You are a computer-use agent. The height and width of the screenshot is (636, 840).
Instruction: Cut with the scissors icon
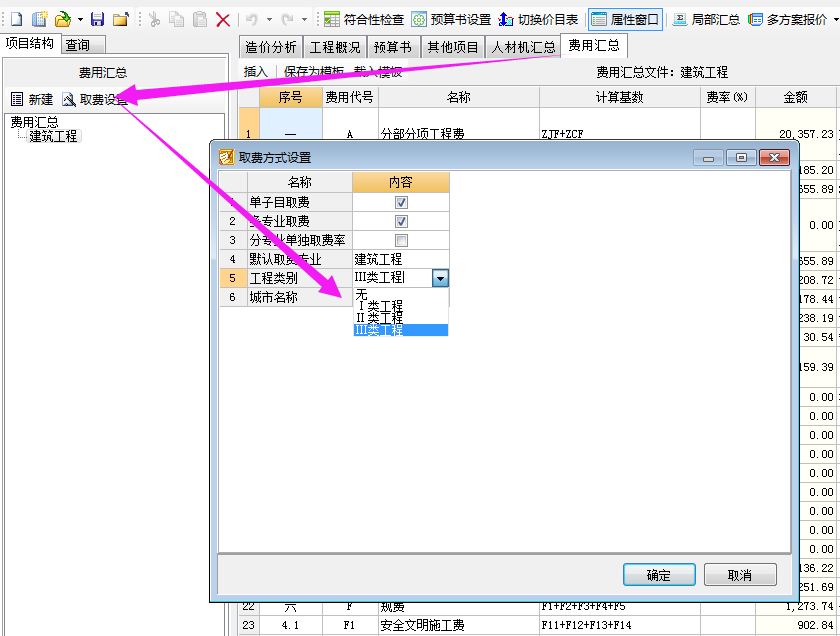(x=154, y=20)
